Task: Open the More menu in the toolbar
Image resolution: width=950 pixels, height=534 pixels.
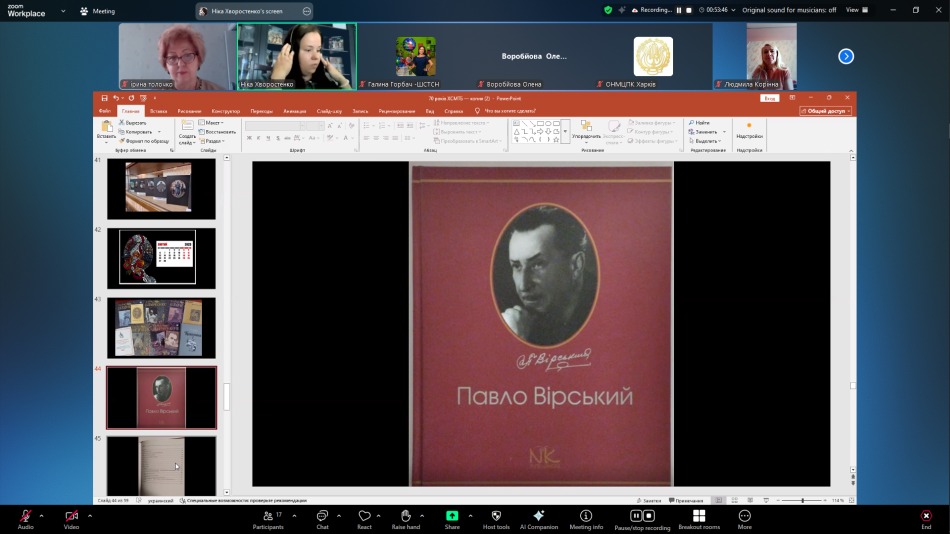Action: 744,517
